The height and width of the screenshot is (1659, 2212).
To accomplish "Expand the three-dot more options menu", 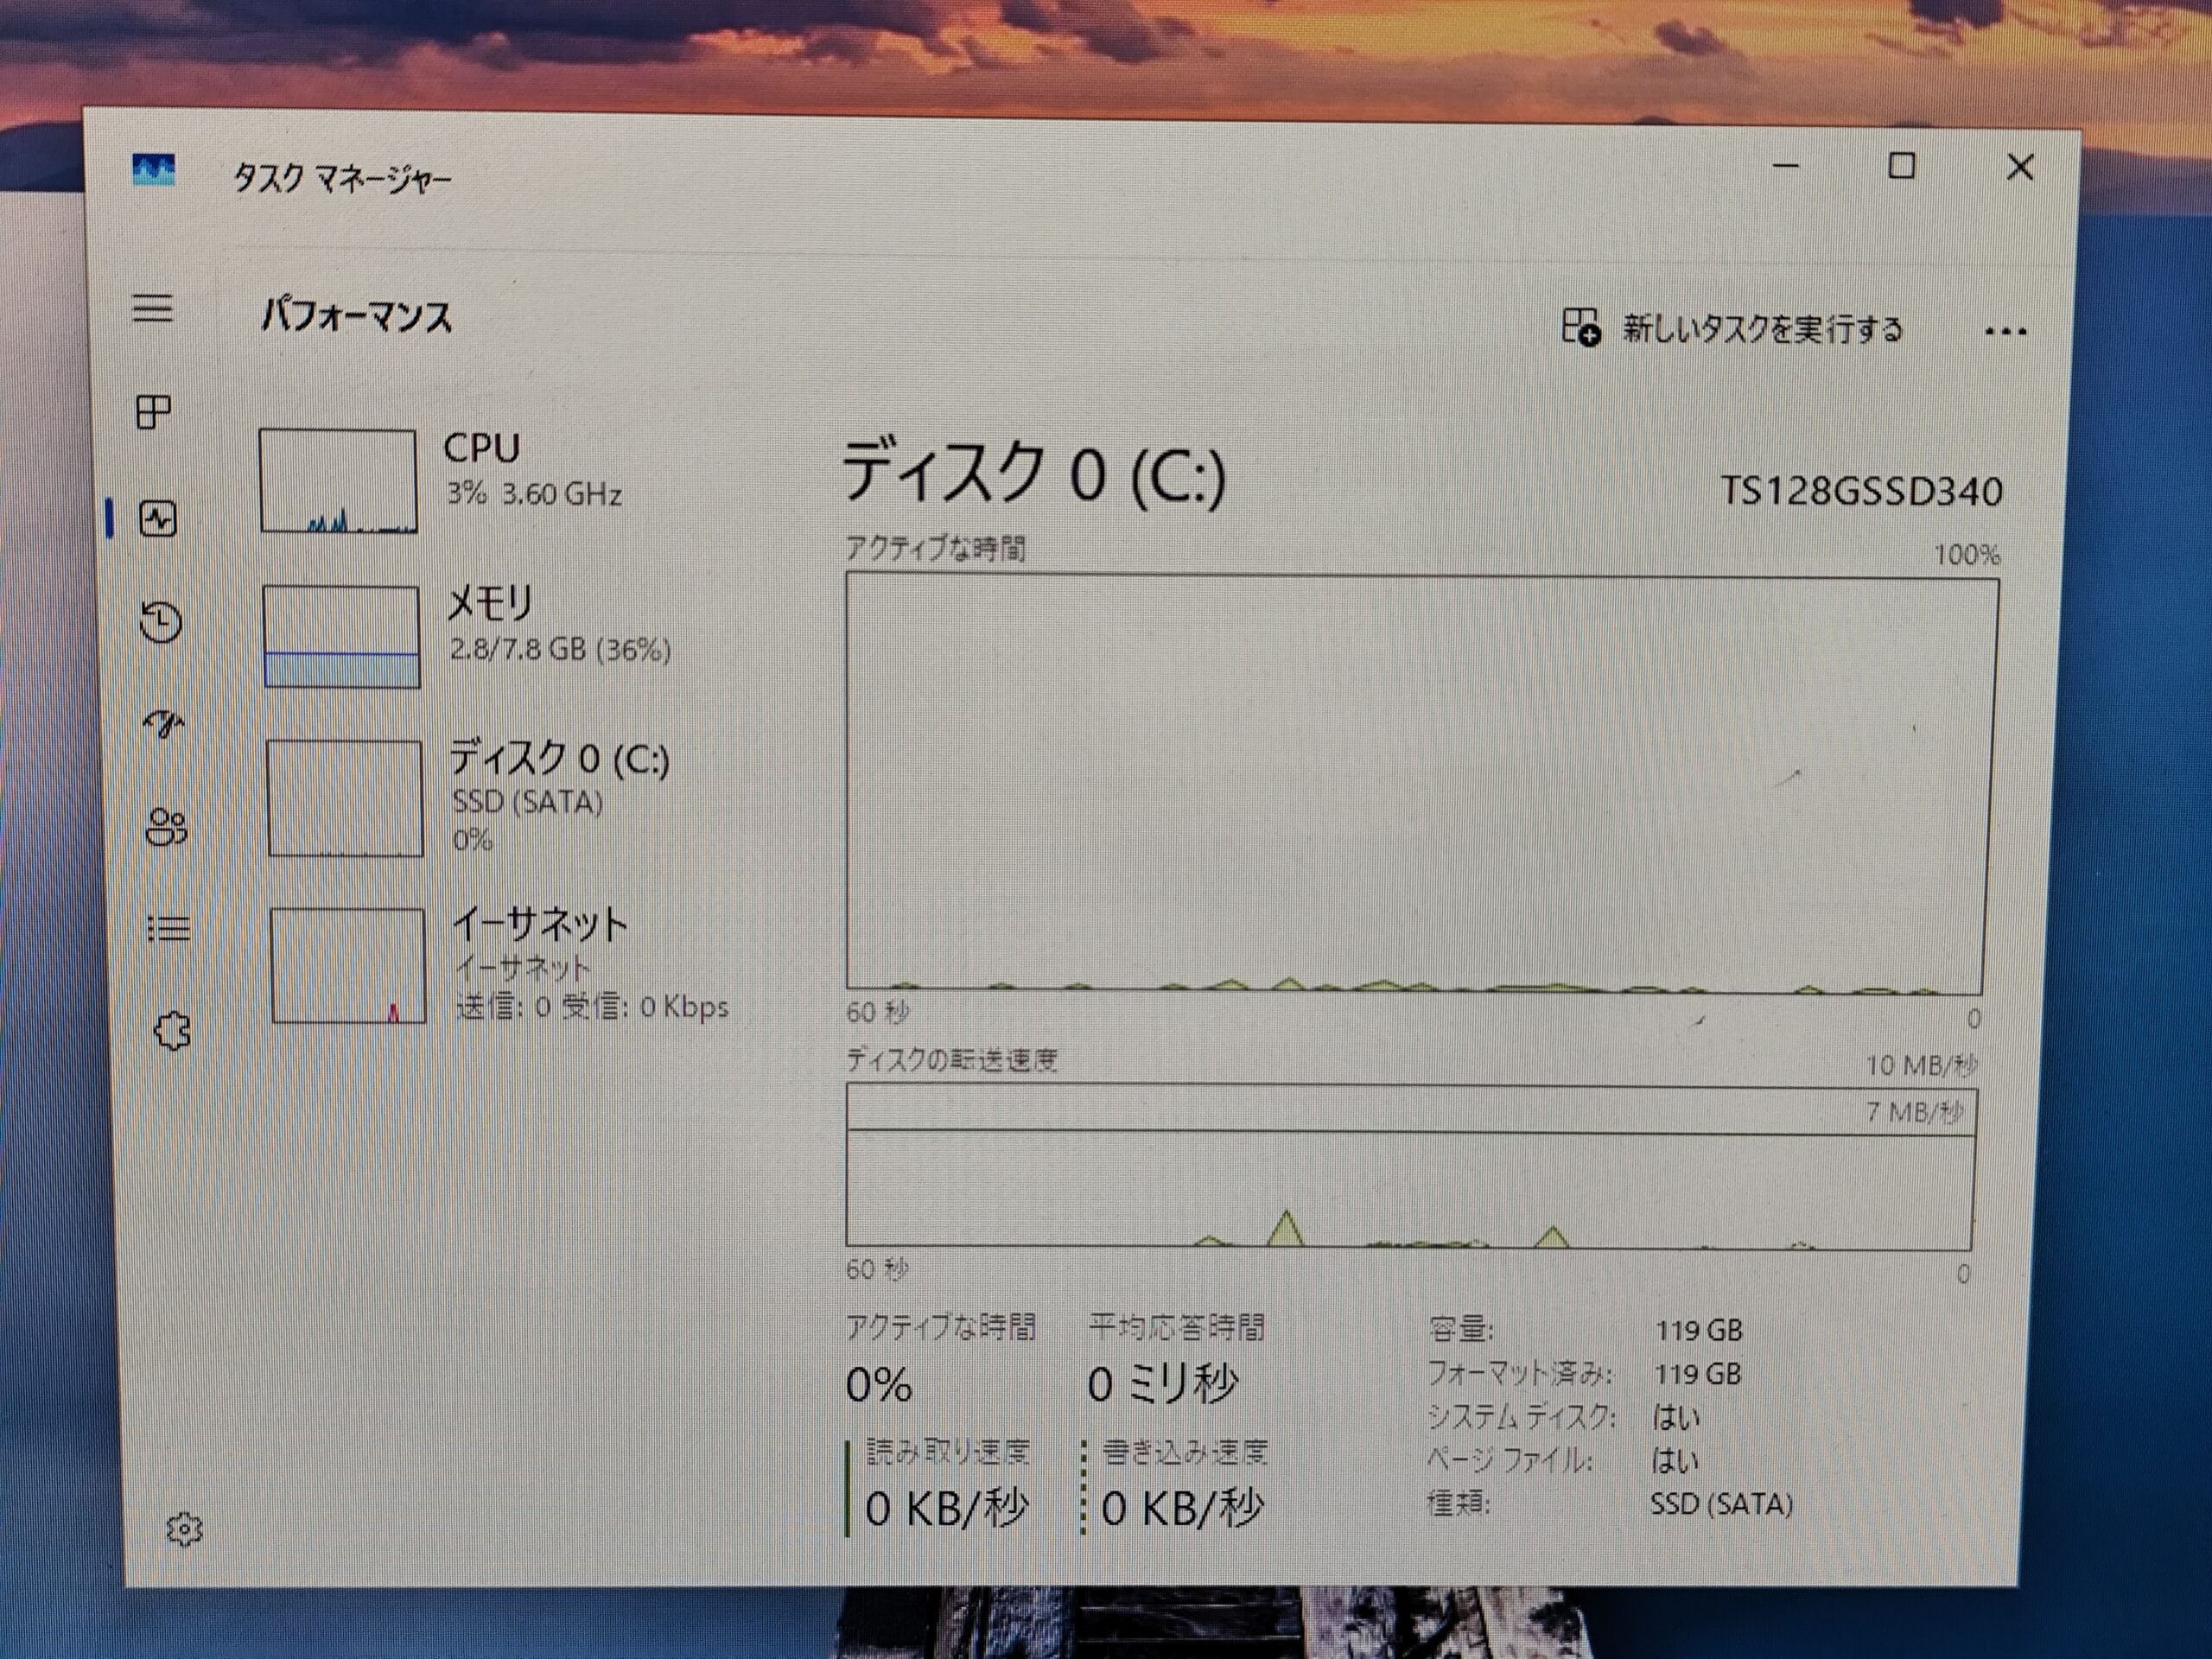I will 2005,332.
